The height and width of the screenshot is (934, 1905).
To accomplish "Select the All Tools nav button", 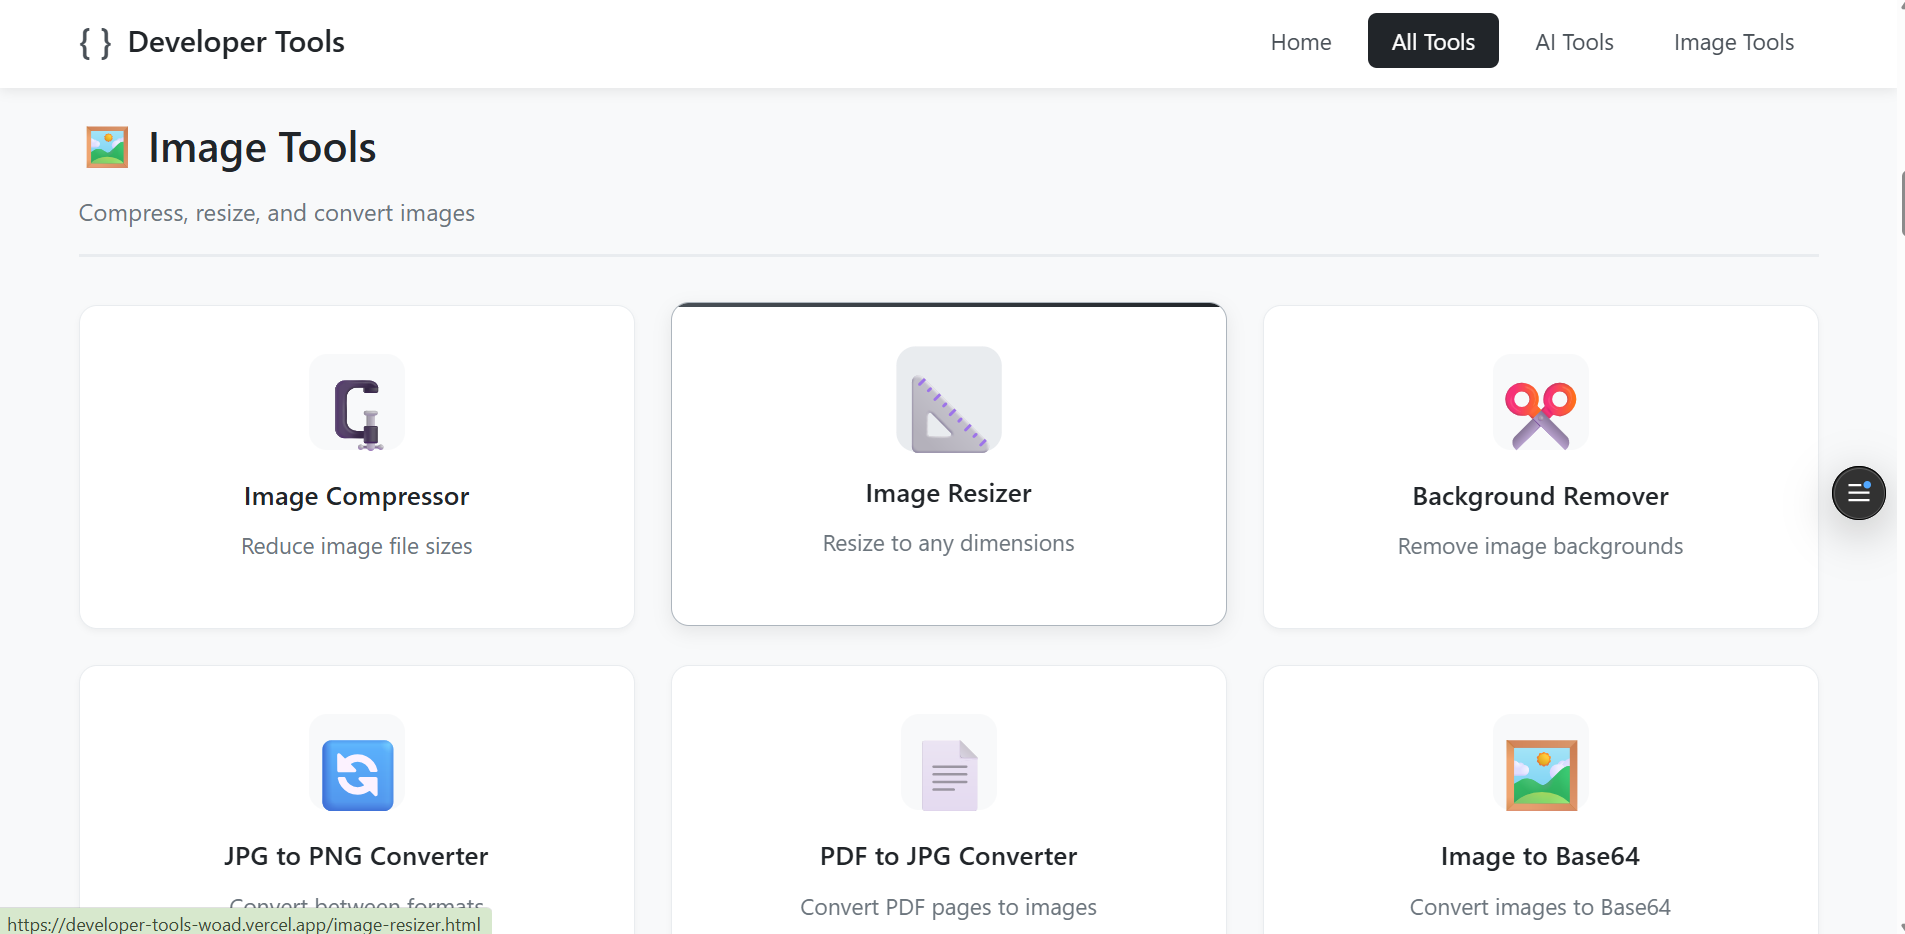I will pyautogui.click(x=1433, y=41).
